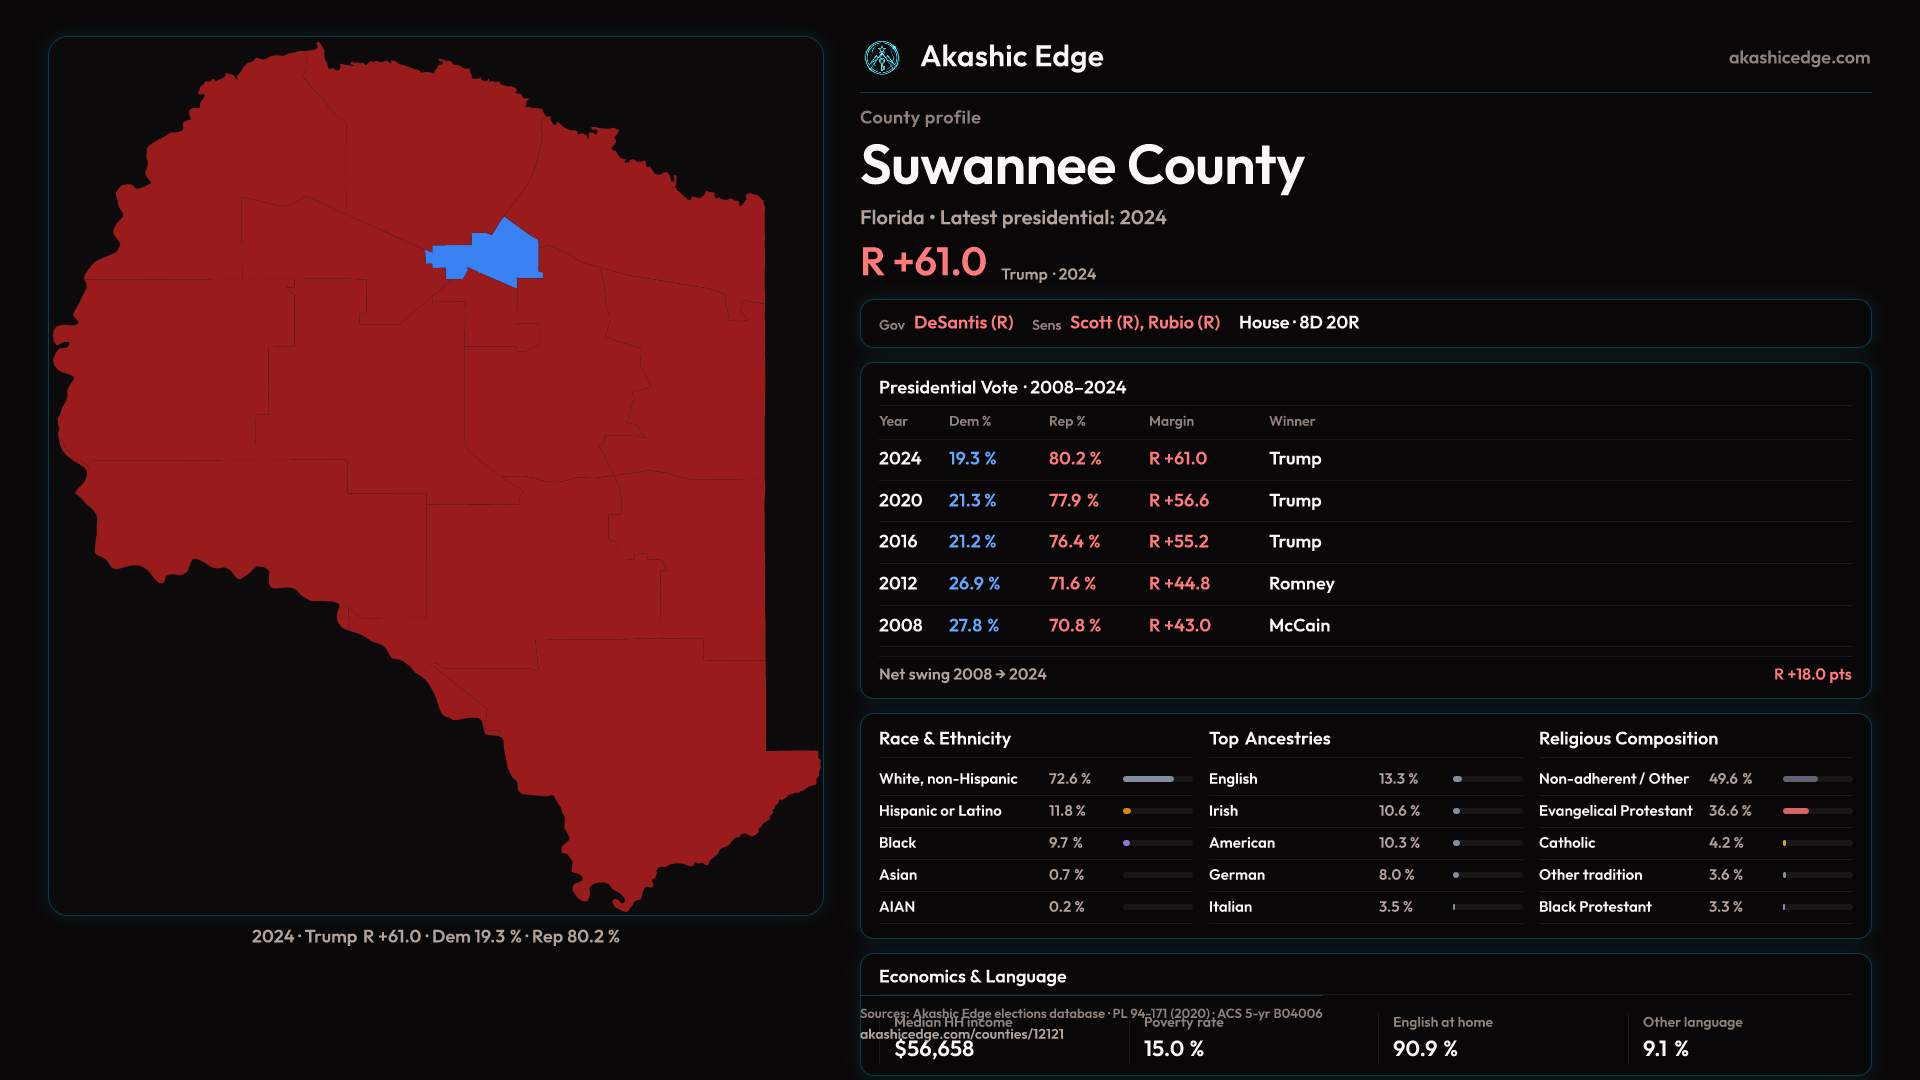Click the English ancestry bar indicator
This screenshot has width=1920, height=1080.
(x=1459, y=779)
